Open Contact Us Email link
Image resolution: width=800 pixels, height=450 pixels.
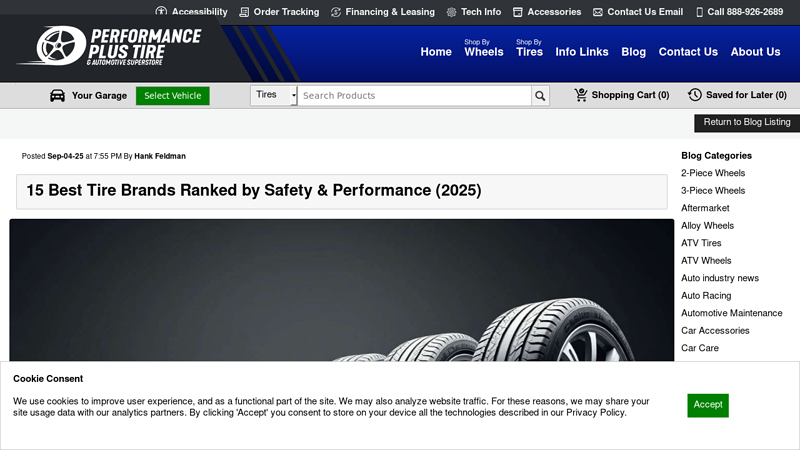(x=645, y=12)
